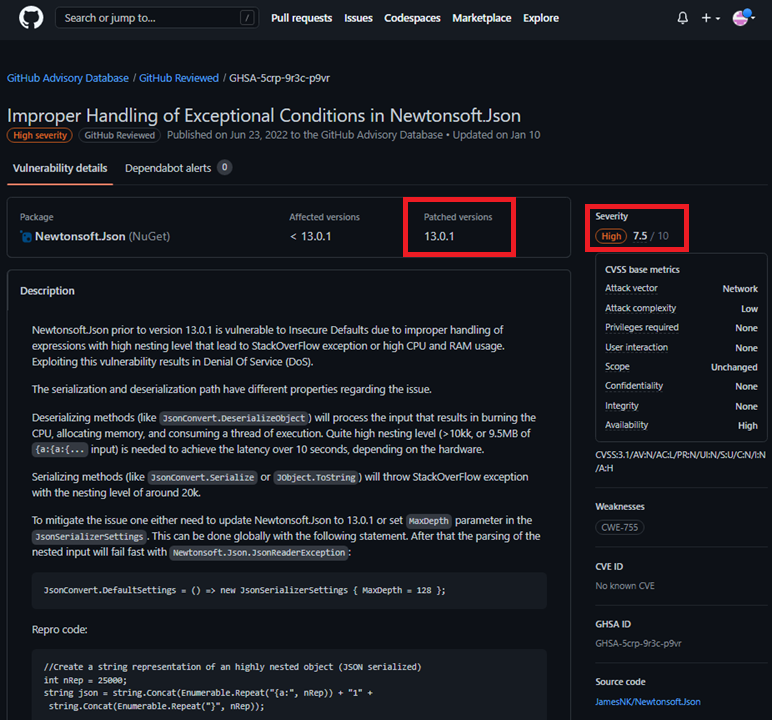Screen dimensions: 772x720
Task: Click the GHSA-5crp-9r3c-p9vr ID in sidebar
Action: tap(639, 644)
